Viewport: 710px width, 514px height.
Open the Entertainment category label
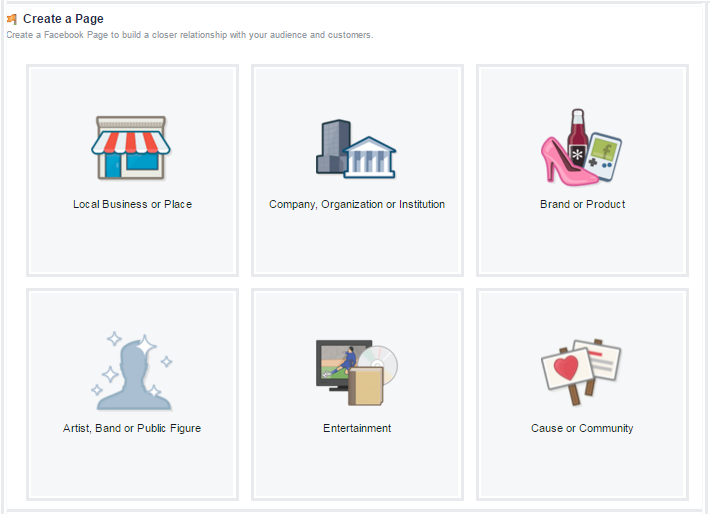point(357,428)
